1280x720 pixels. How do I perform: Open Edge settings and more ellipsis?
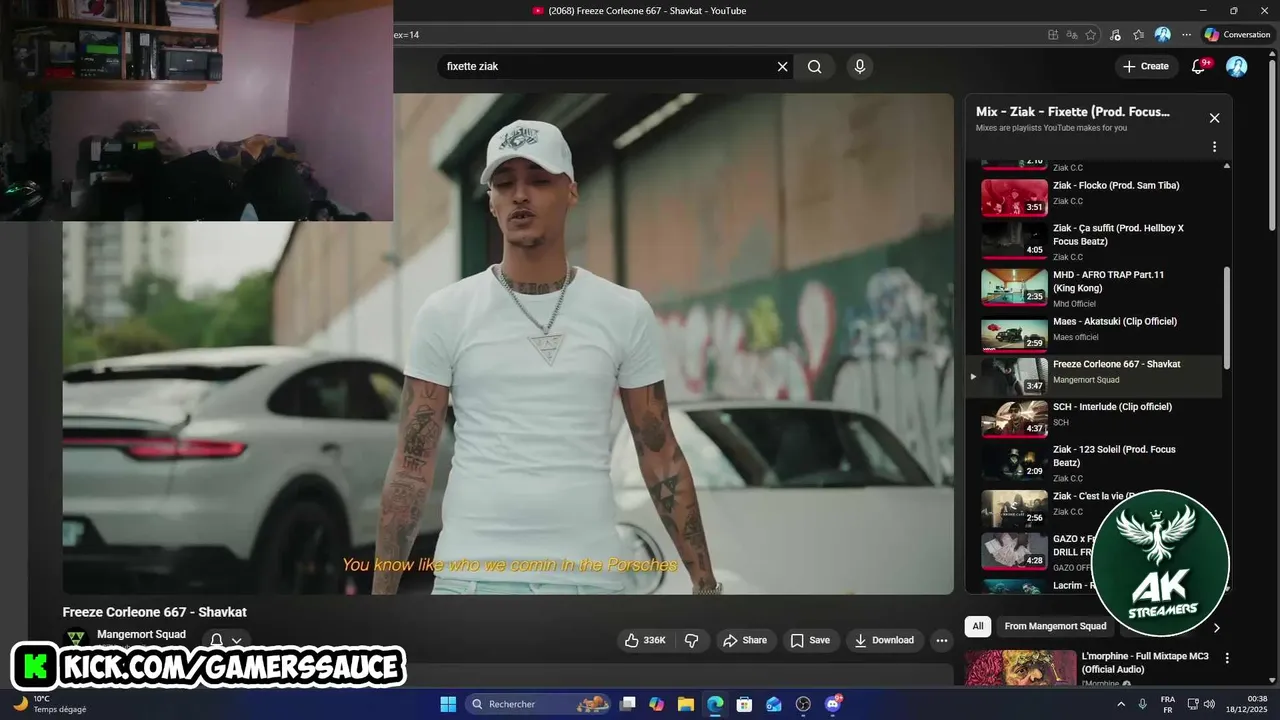click(x=1186, y=35)
